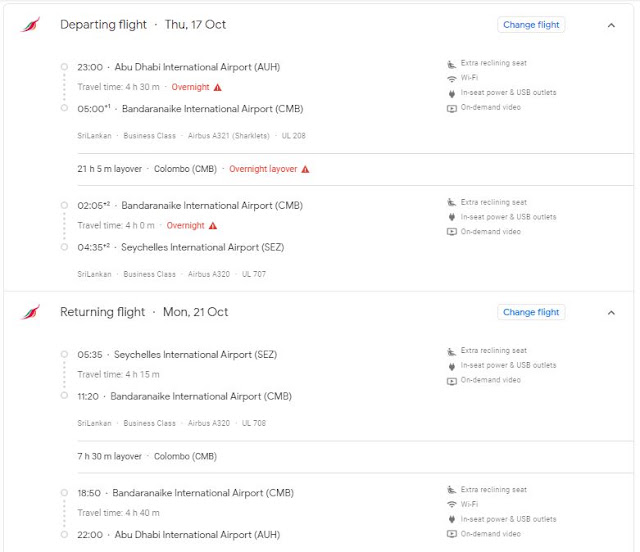Click warning triangle next to 4 h 0 m Overnight
This screenshot has height=552, width=640.
[x=213, y=226]
